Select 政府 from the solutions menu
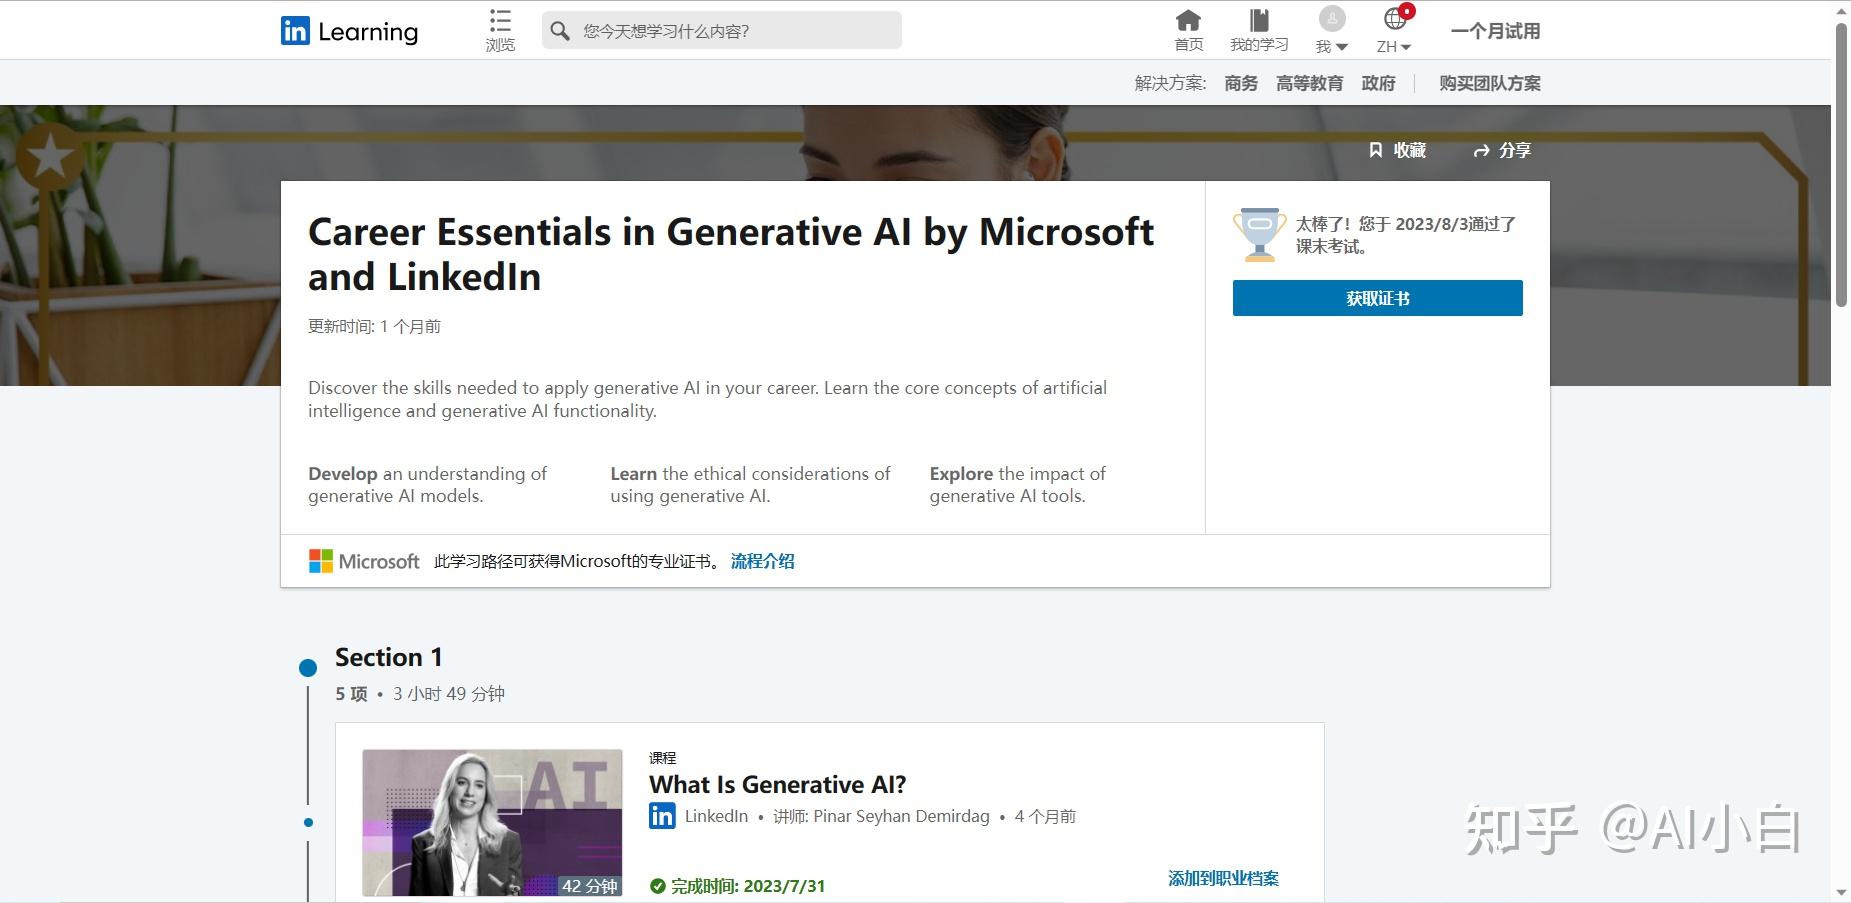Viewport: 1851px width, 903px height. [x=1379, y=83]
